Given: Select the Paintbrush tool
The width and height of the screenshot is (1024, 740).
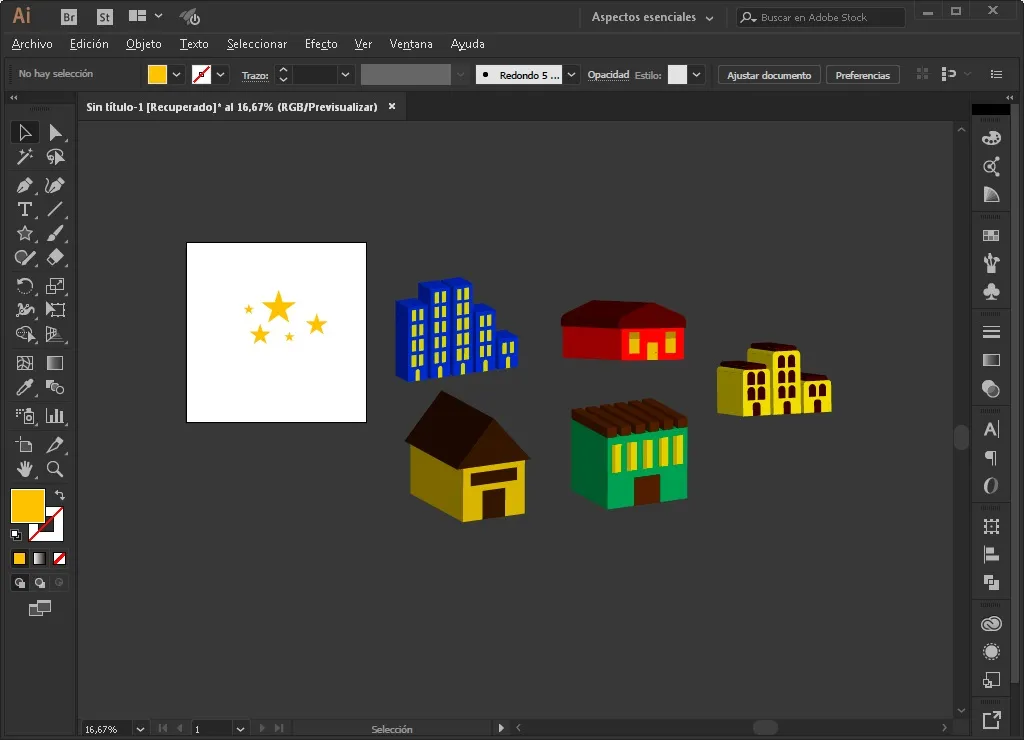Looking at the screenshot, I should [x=56, y=233].
